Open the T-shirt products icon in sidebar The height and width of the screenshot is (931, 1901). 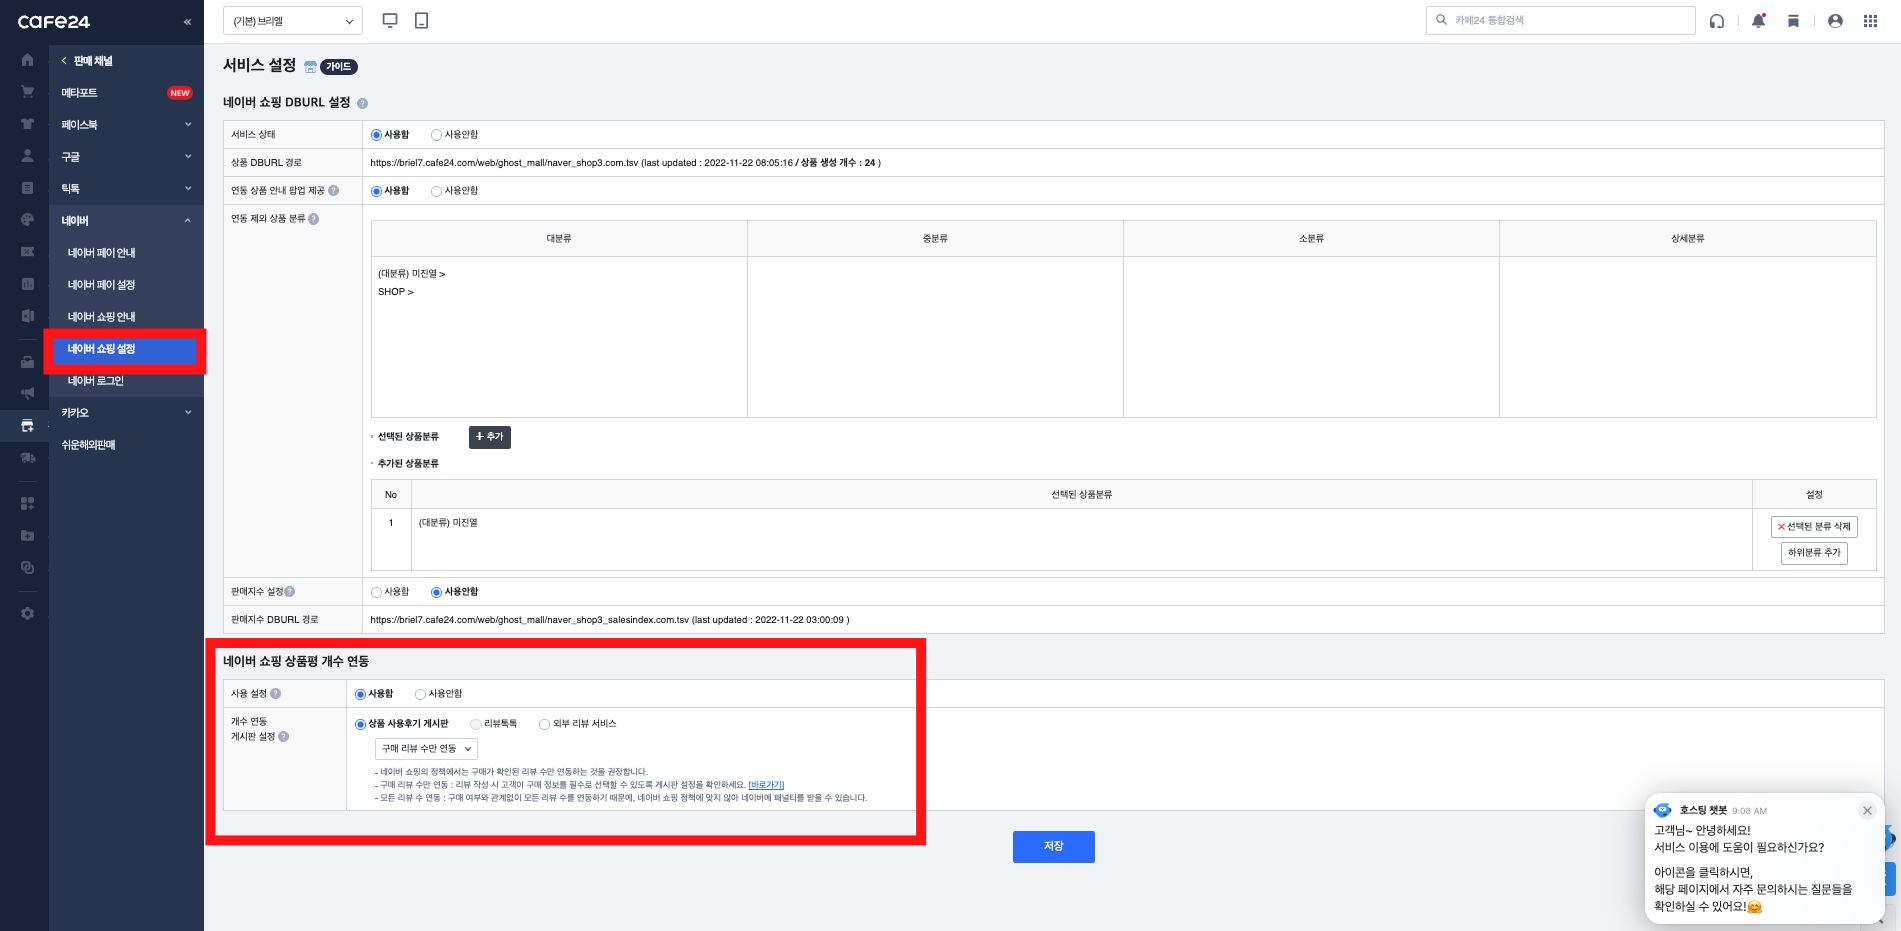27,124
